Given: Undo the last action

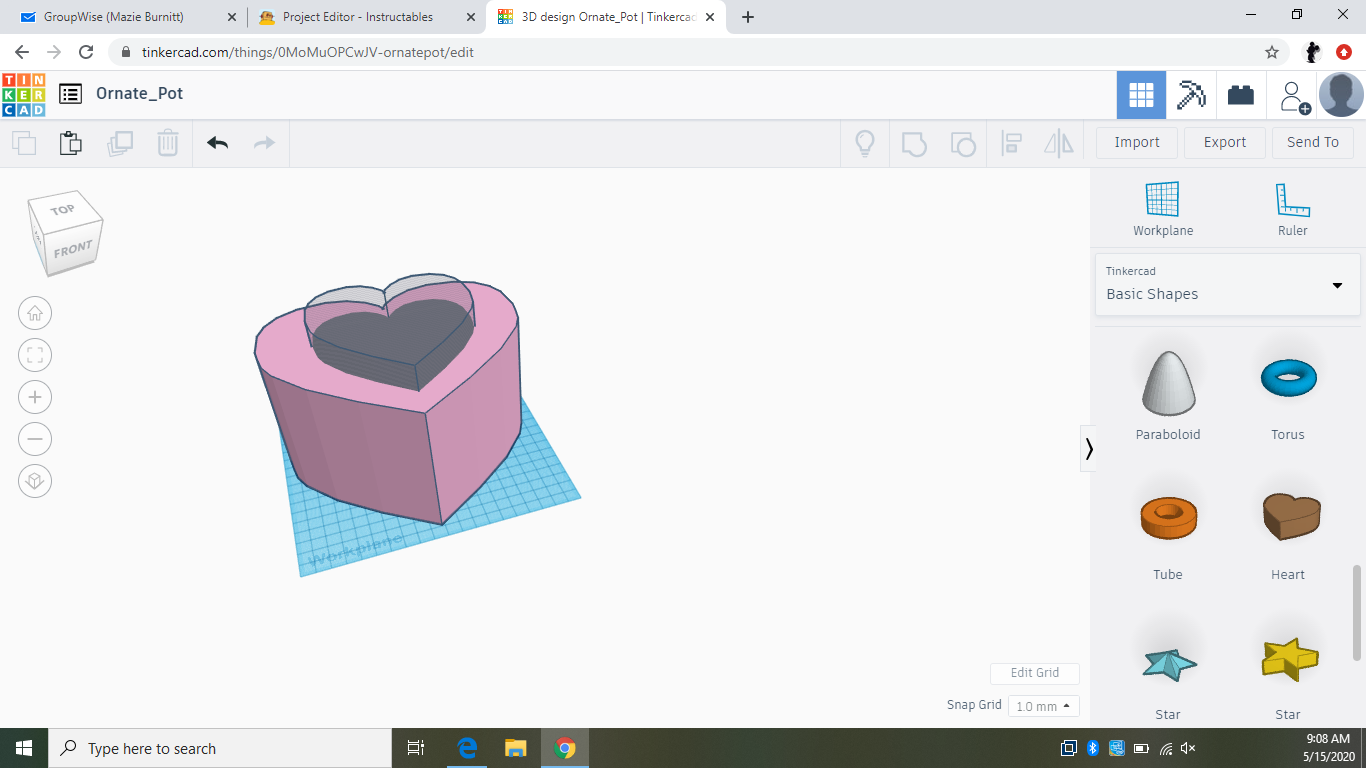Looking at the screenshot, I should coord(218,143).
